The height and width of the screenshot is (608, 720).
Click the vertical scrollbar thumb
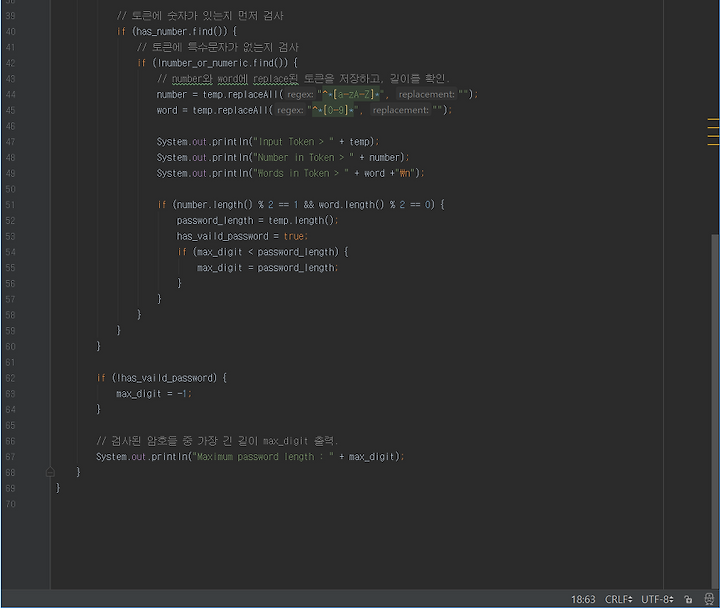coord(715,411)
